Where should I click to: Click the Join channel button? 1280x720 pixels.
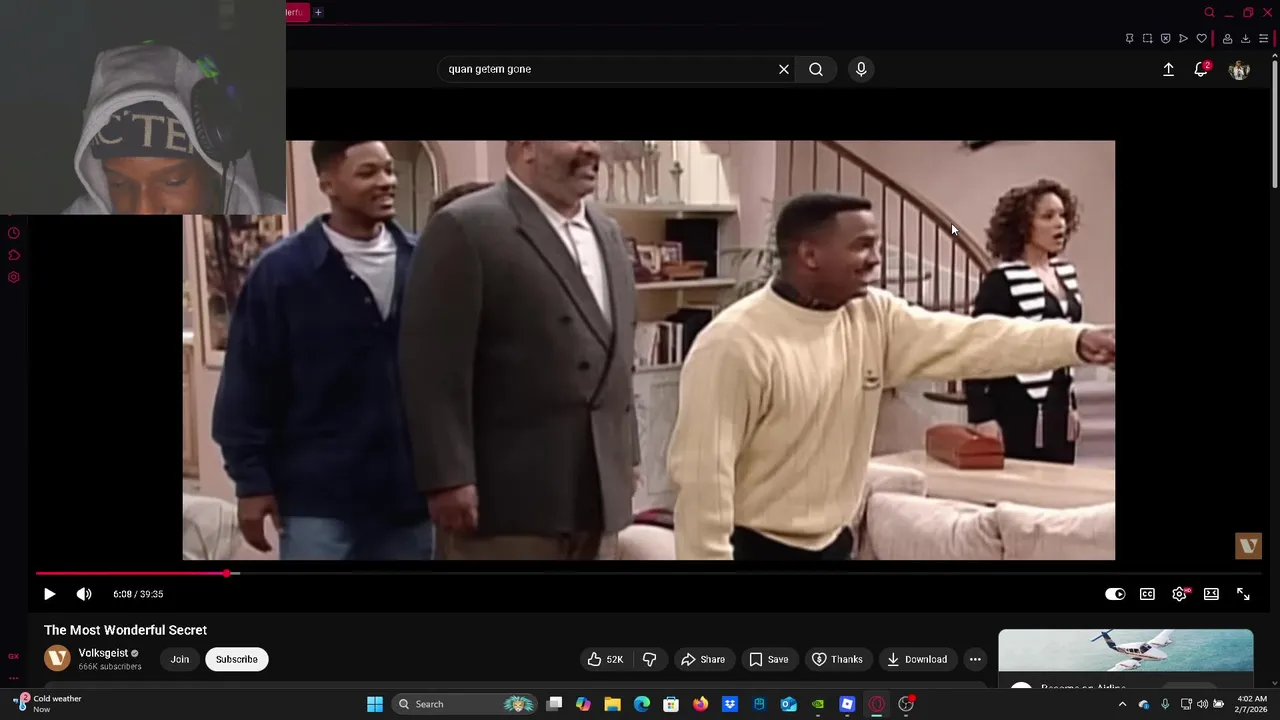coord(180,659)
